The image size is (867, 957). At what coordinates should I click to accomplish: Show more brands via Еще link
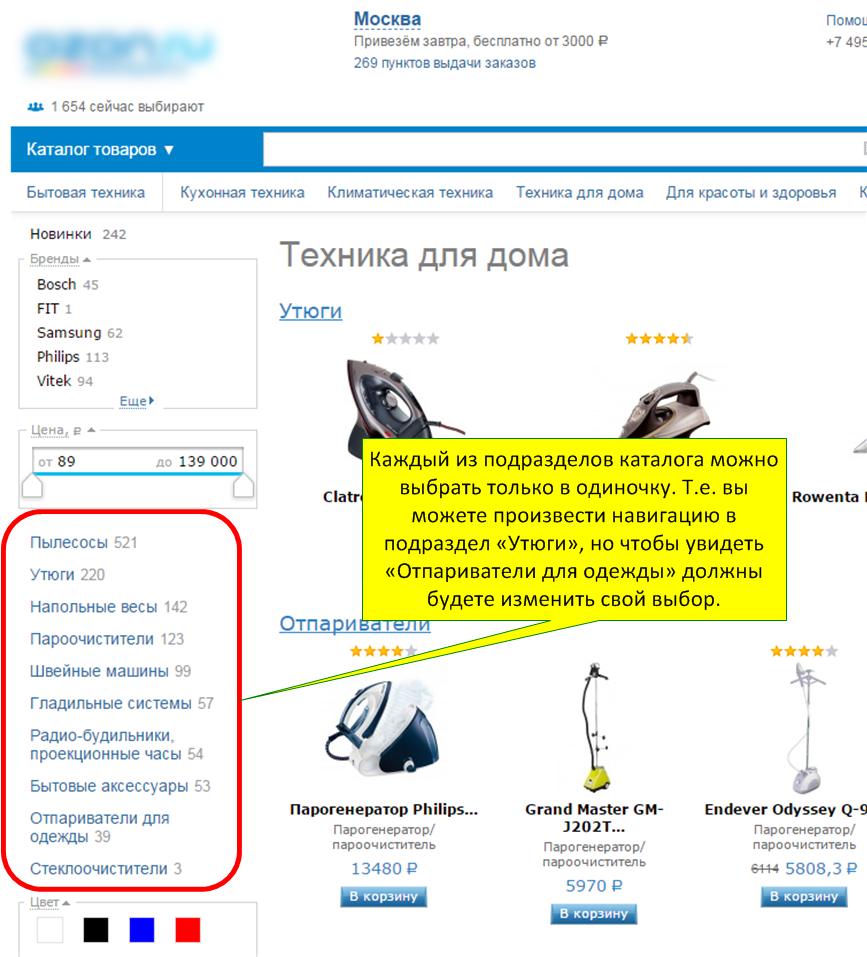(136, 401)
